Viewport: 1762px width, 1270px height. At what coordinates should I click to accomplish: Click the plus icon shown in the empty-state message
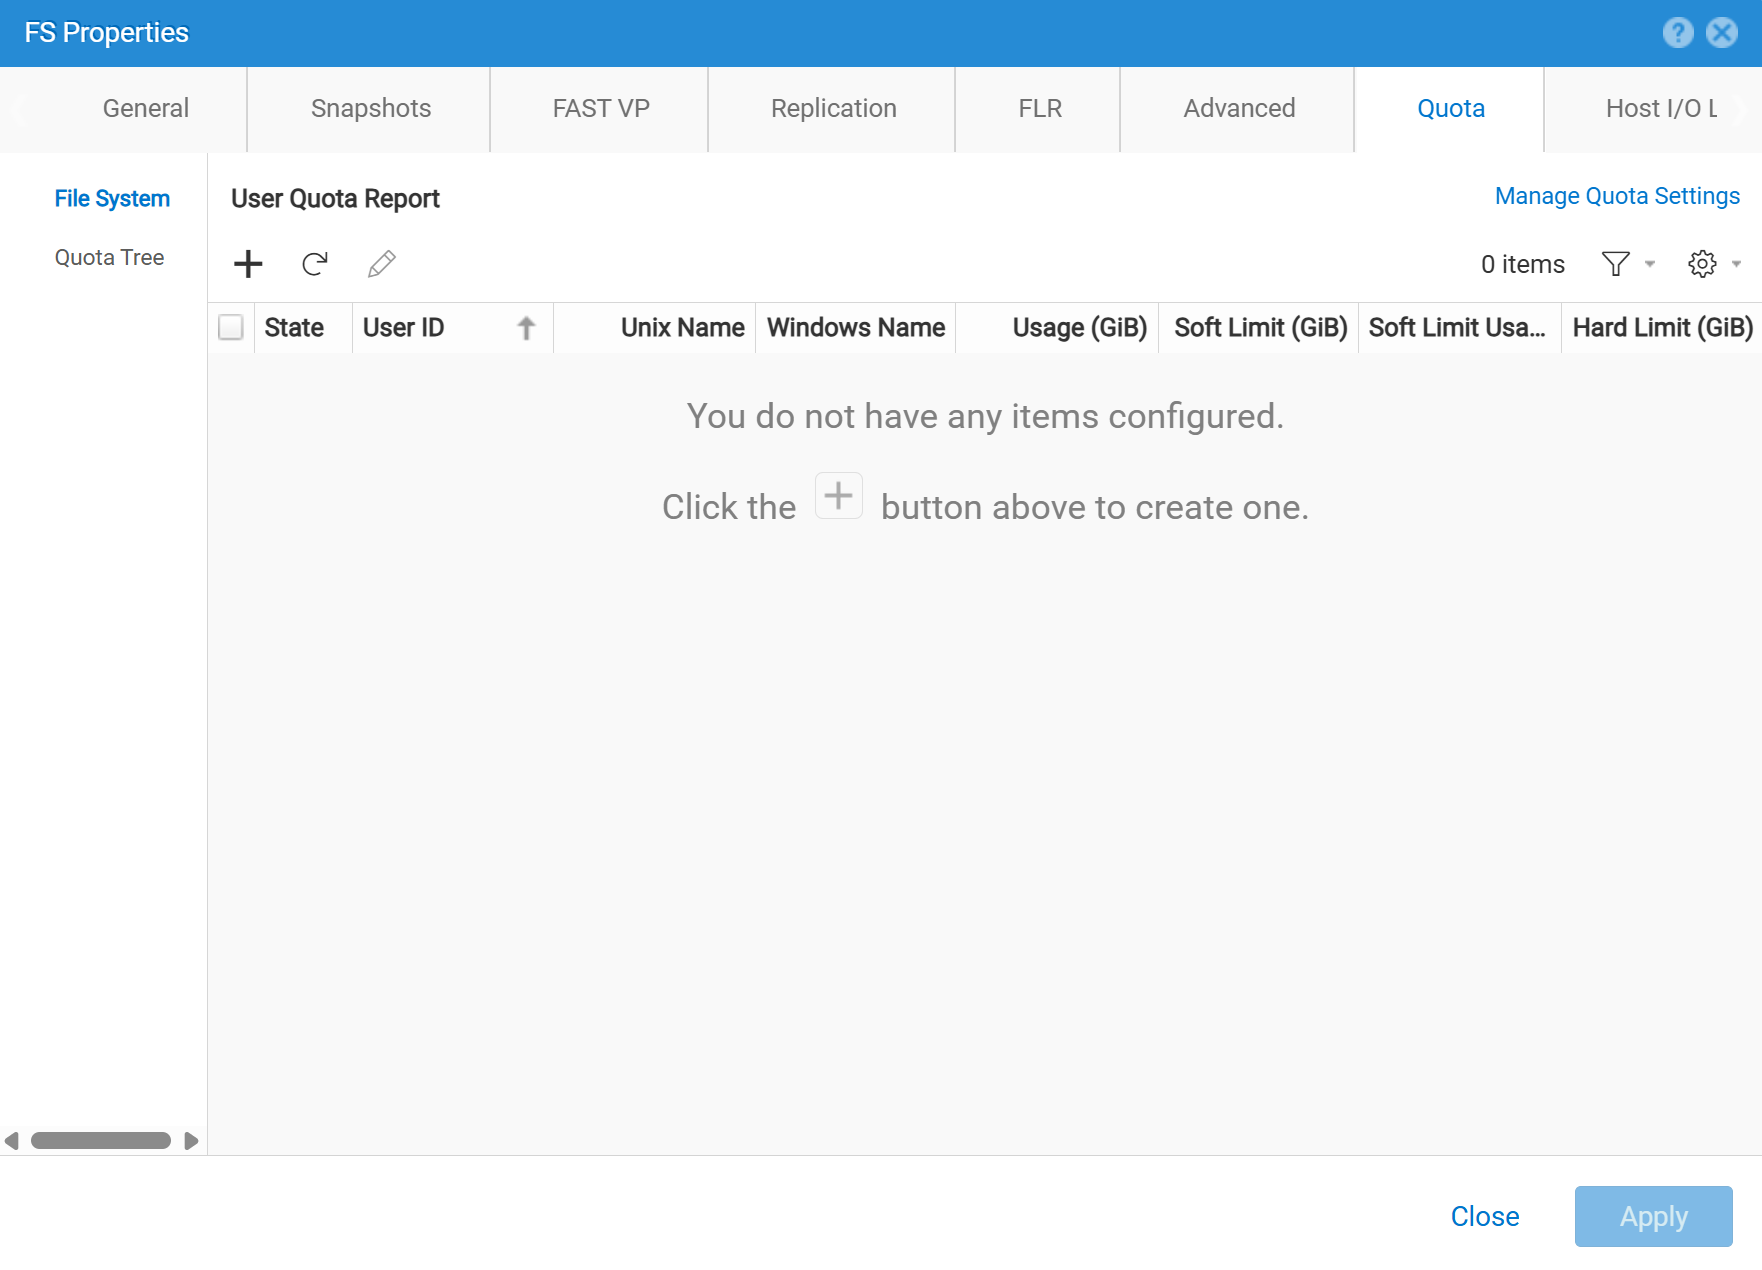[839, 495]
